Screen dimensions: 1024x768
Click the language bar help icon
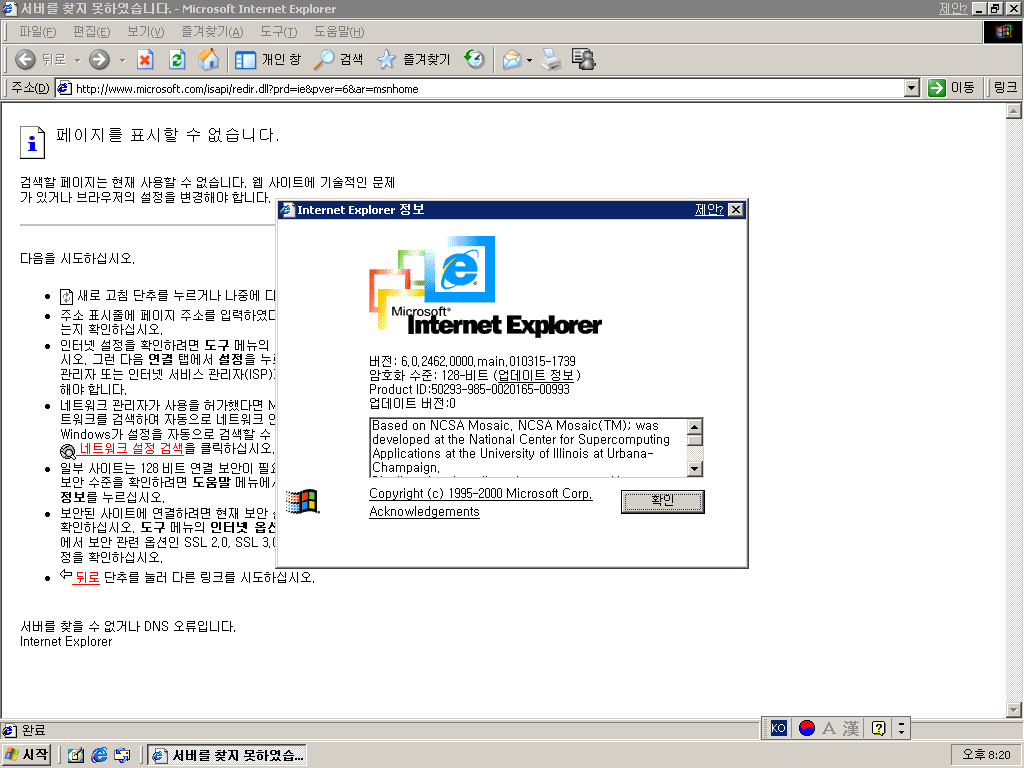pyautogui.click(x=879, y=728)
